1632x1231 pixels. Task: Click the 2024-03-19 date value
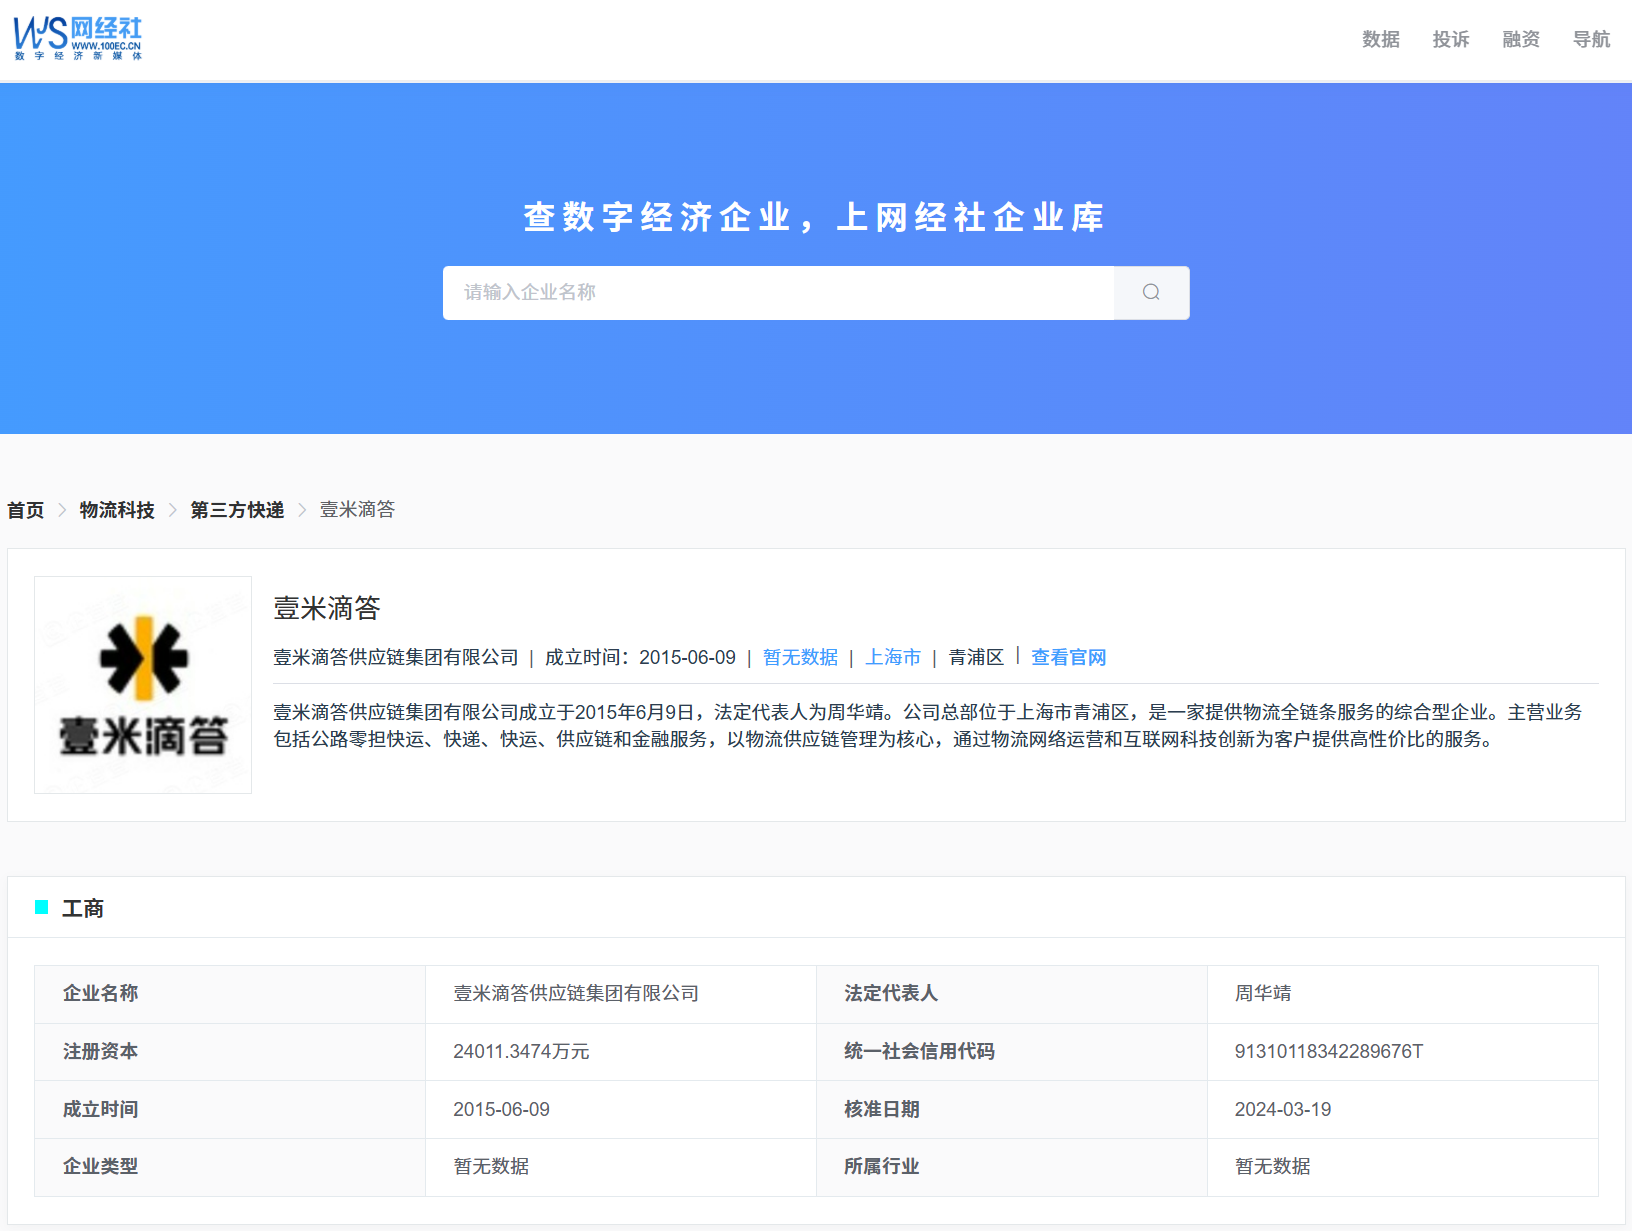(x=1283, y=1109)
